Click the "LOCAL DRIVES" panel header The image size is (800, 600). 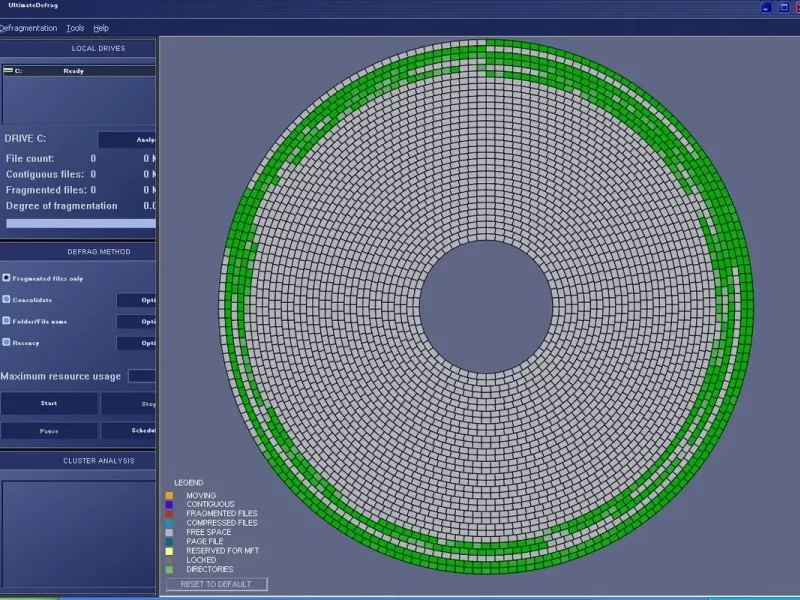click(98, 48)
